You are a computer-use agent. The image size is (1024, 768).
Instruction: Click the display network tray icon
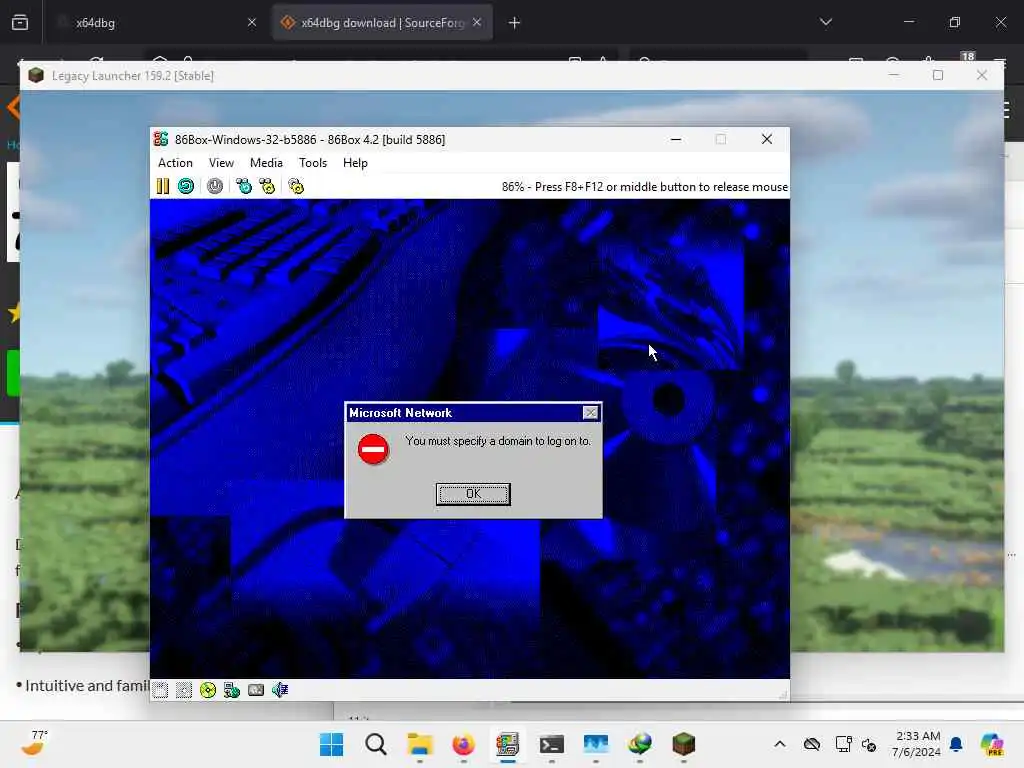tap(842, 744)
